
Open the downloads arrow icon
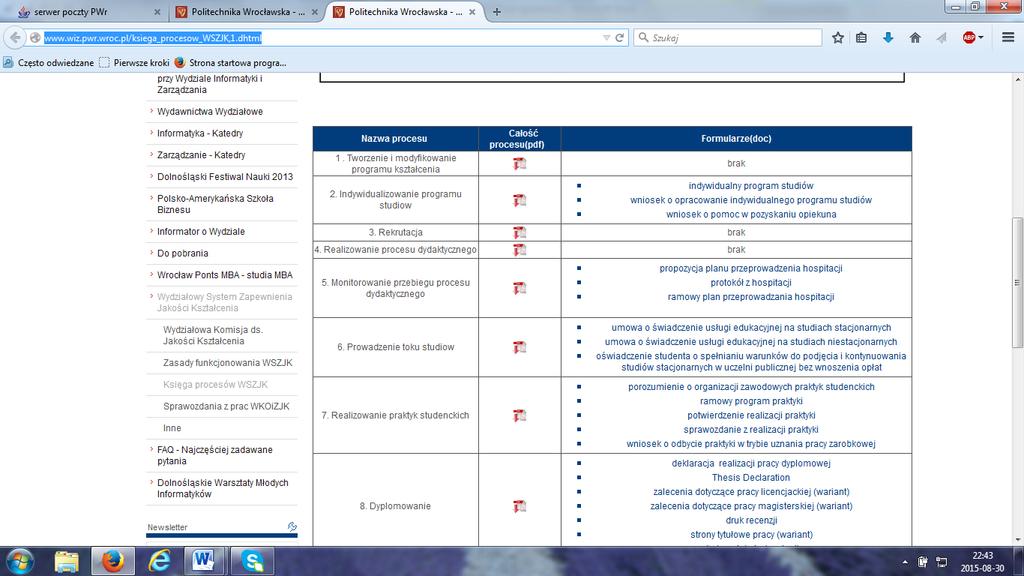pyautogui.click(x=888, y=38)
